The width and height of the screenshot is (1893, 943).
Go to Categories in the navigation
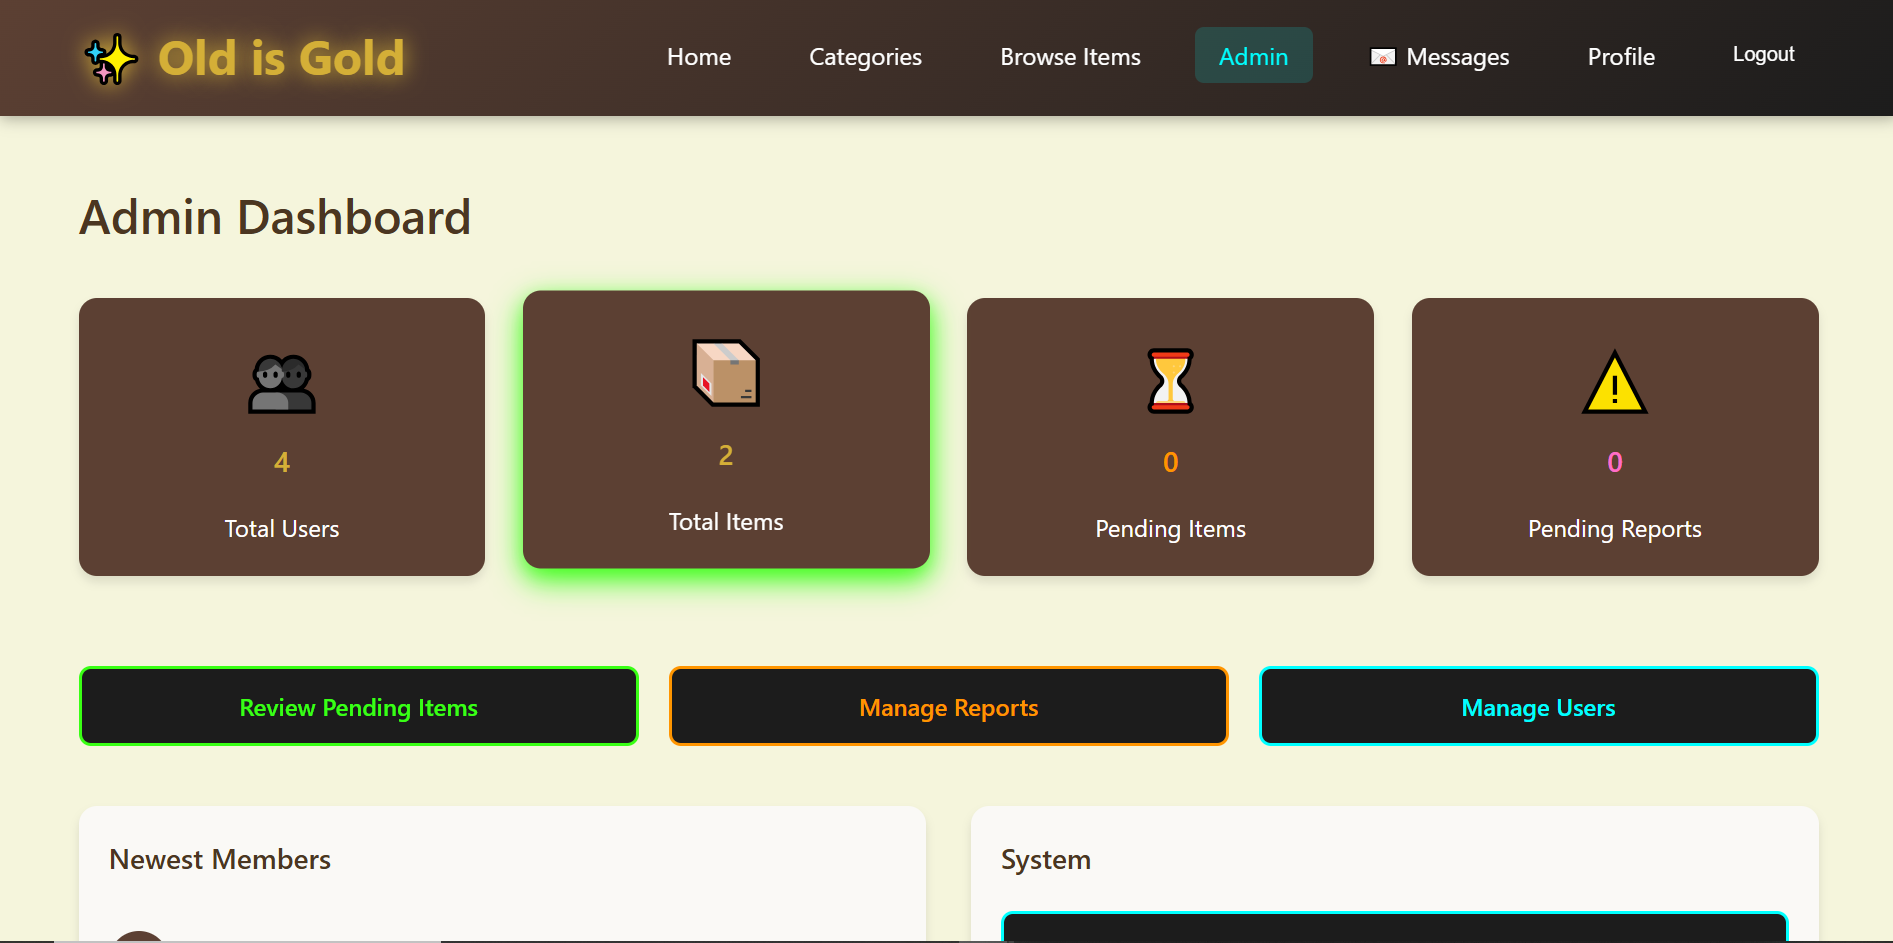point(865,57)
